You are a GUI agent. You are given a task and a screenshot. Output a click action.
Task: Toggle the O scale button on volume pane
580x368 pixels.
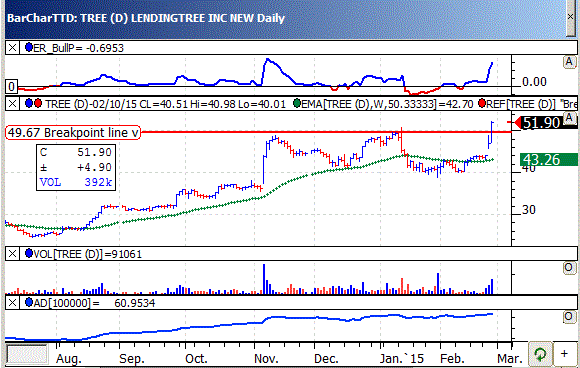569,268
